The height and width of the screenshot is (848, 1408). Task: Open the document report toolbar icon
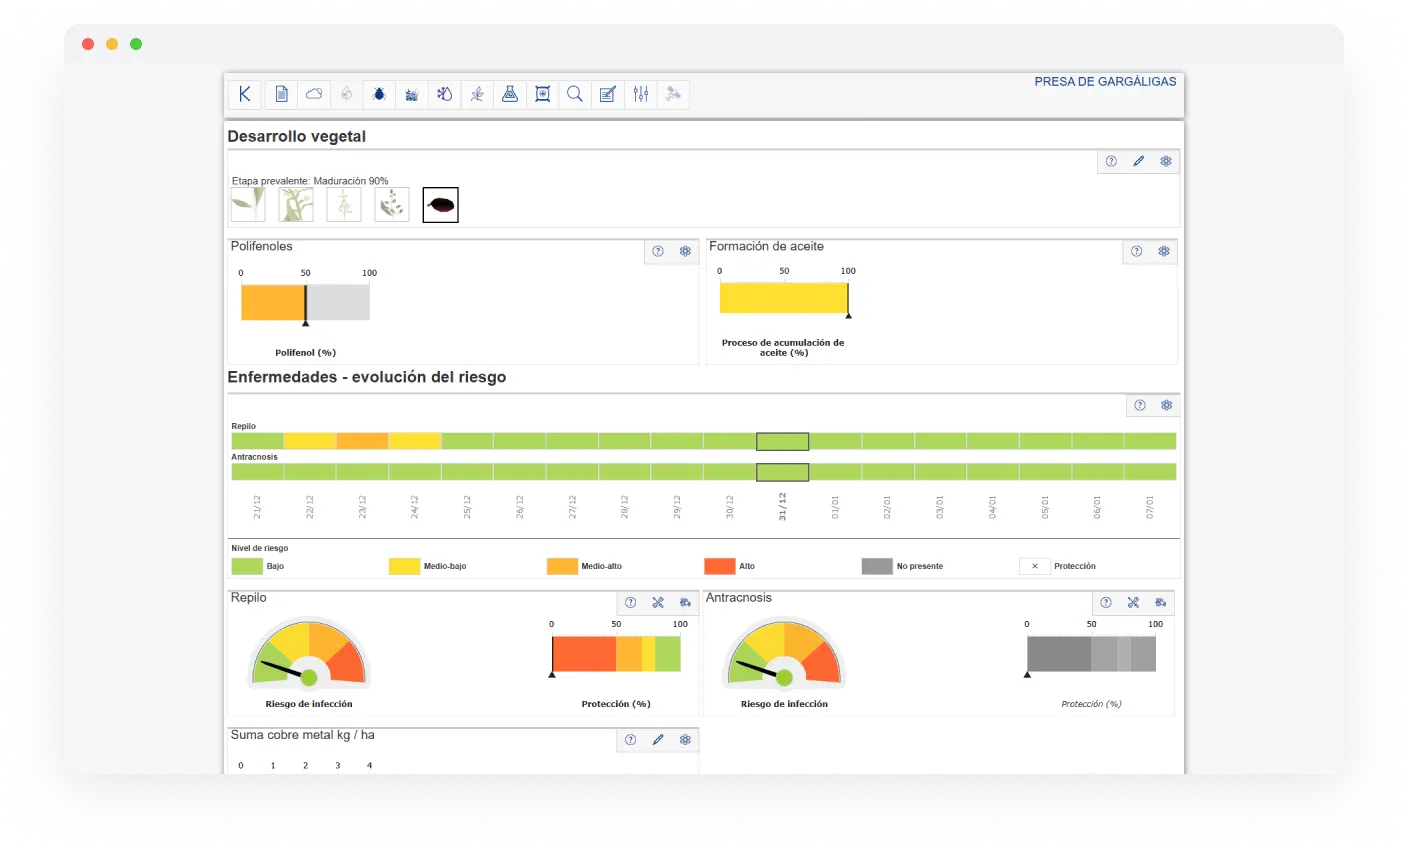coord(281,94)
